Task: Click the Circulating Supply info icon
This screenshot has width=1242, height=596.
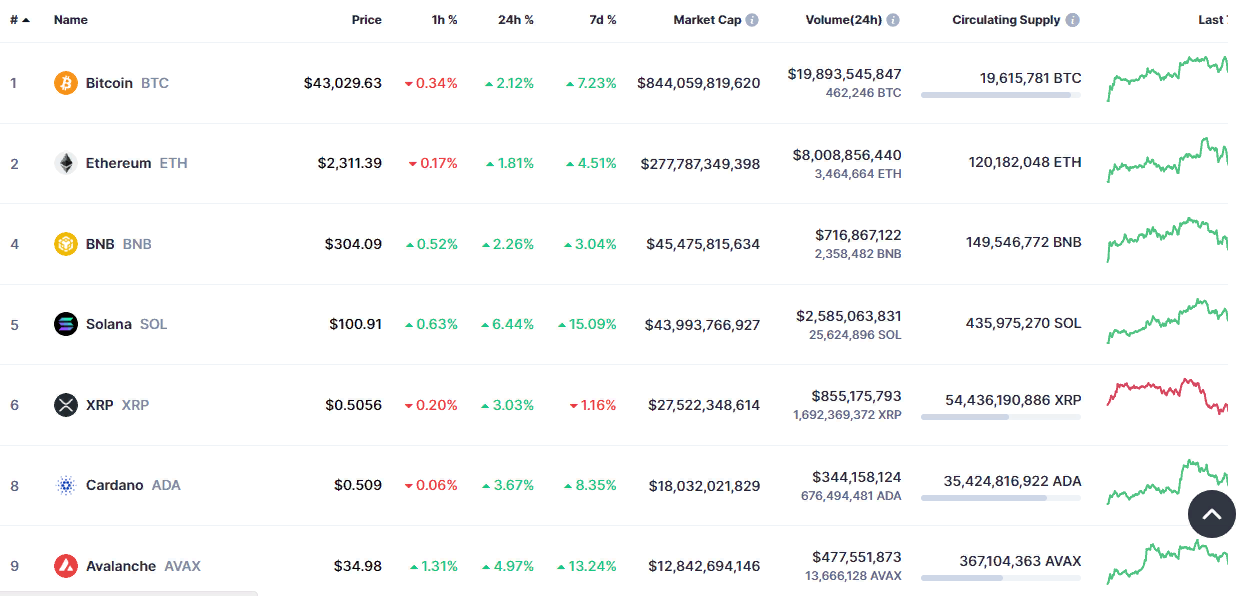Action: pyautogui.click(x=1072, y=20)
